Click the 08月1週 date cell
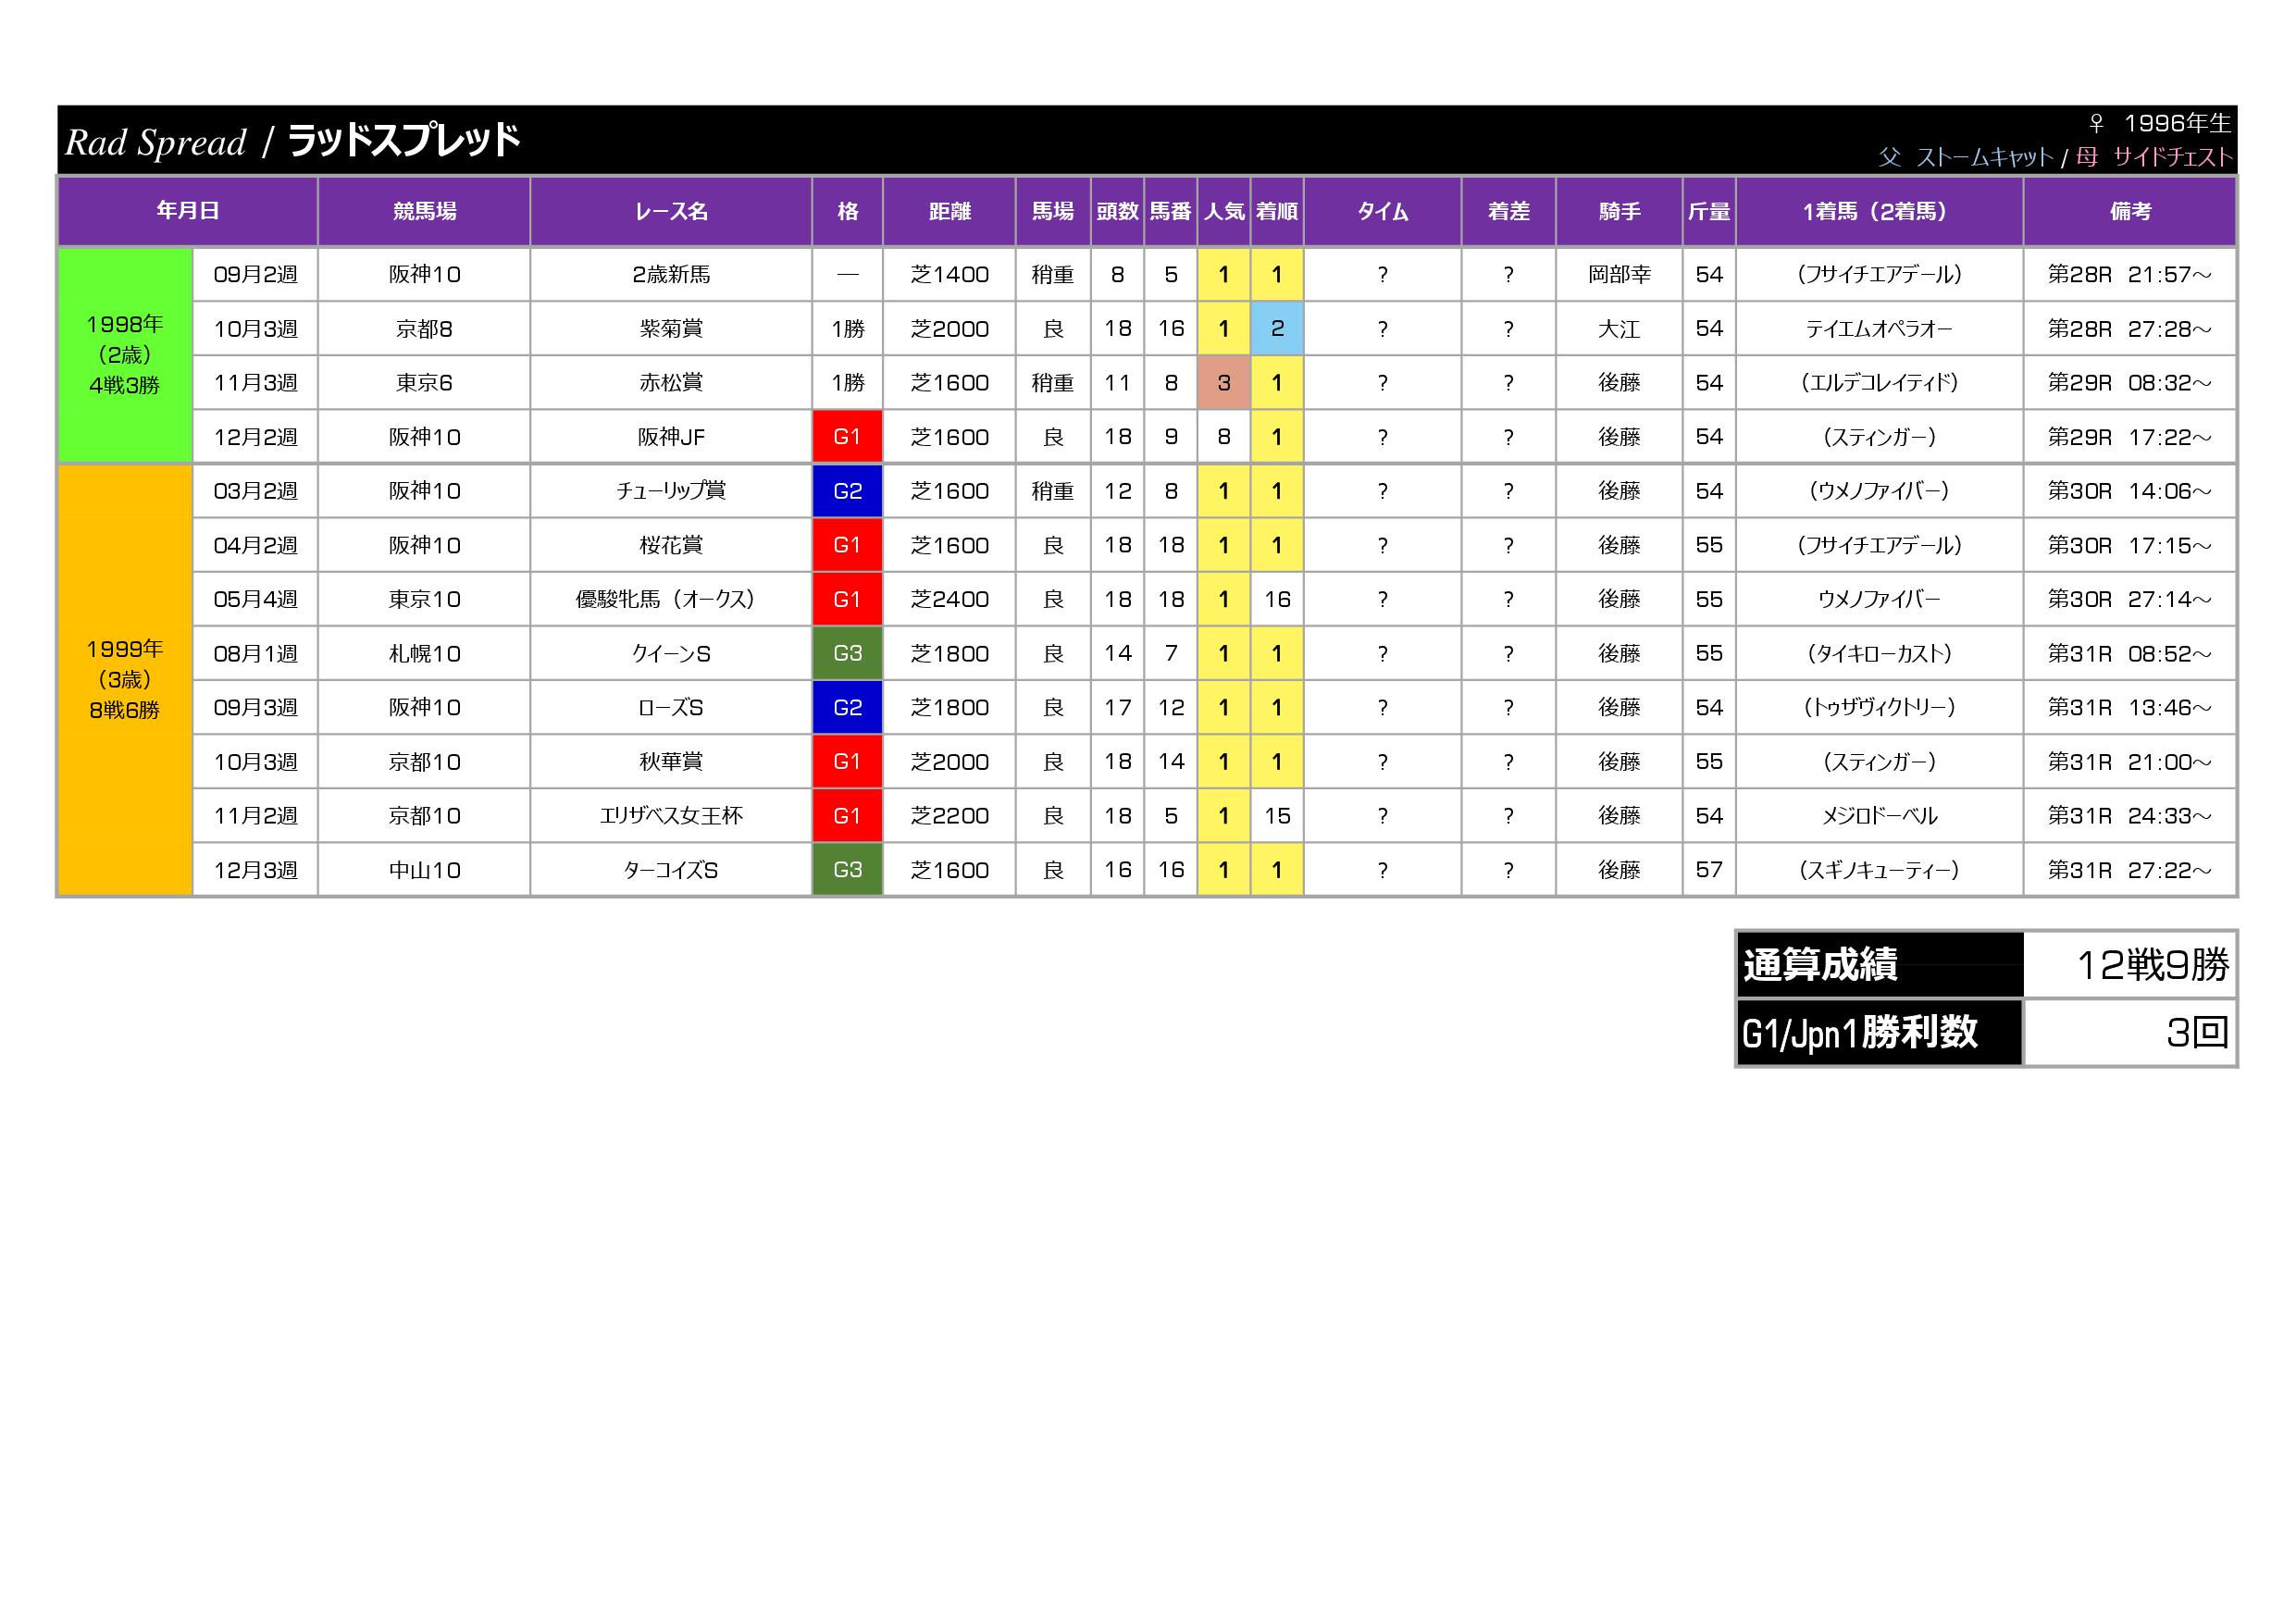 [x=255, y=653]
